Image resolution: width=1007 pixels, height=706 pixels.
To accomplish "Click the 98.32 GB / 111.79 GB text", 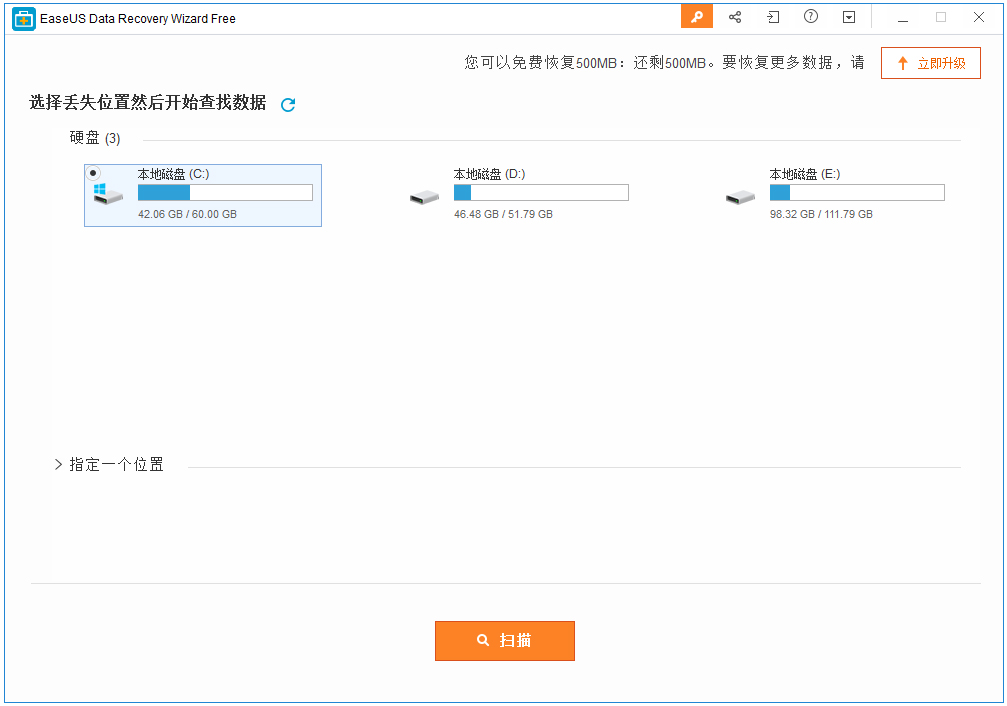I will point(821,214).
